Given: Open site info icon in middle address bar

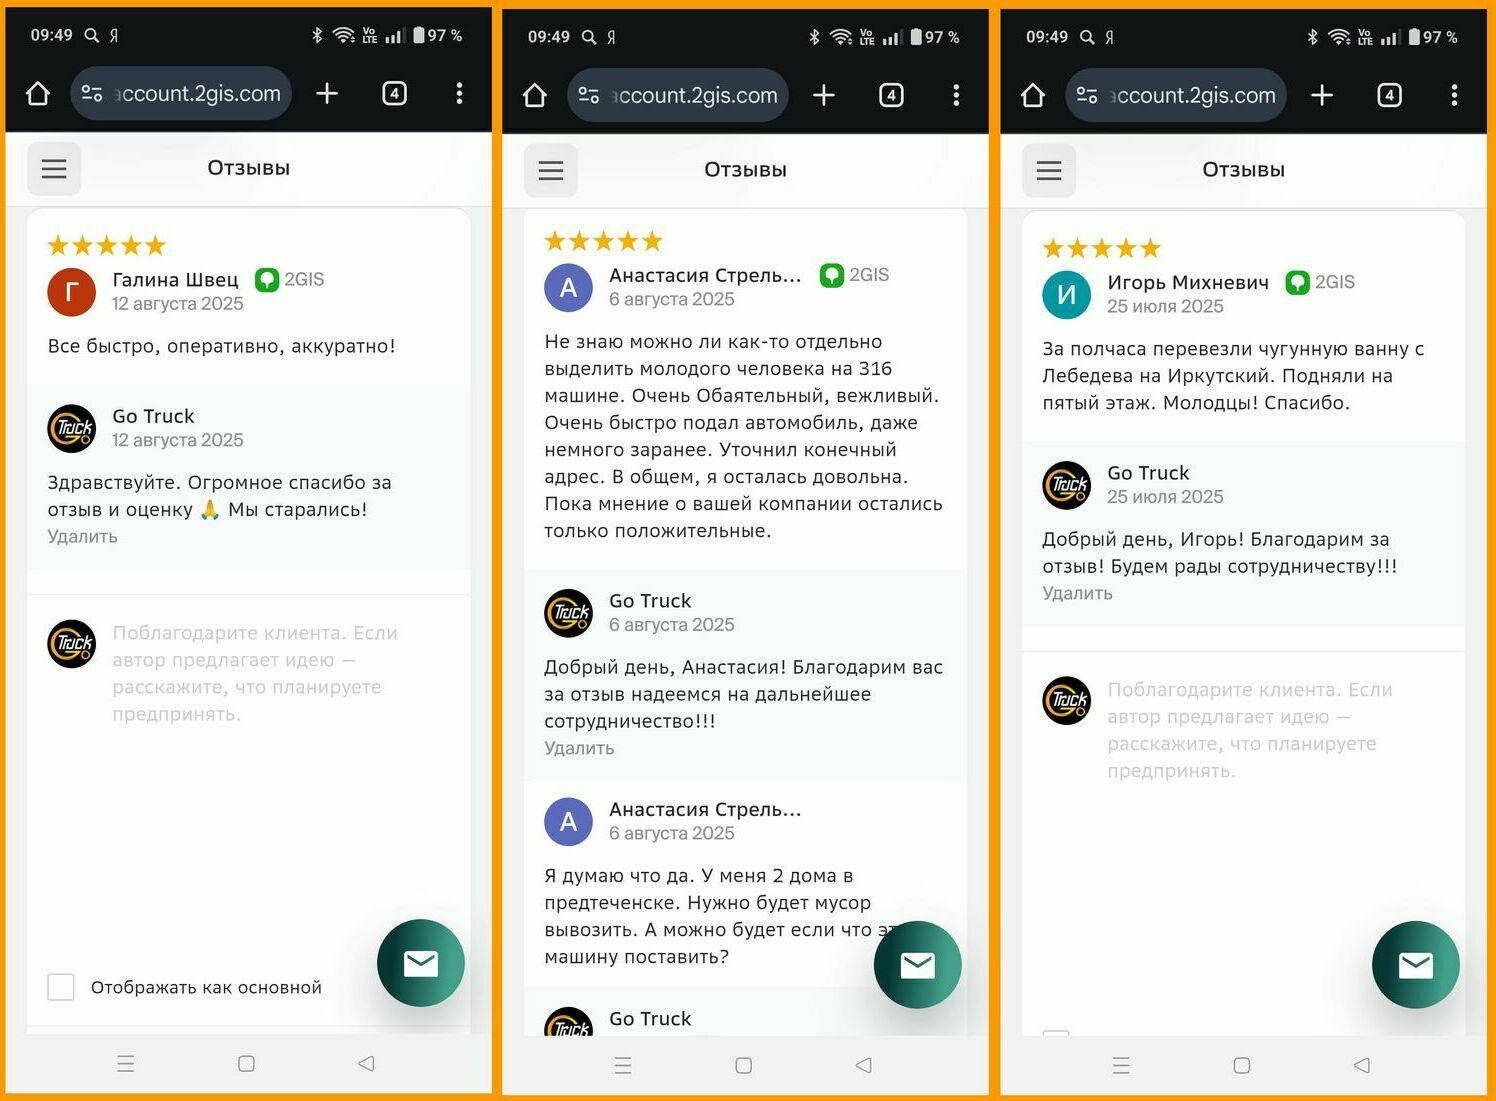Looking at the screenshot, I should 589,95.
